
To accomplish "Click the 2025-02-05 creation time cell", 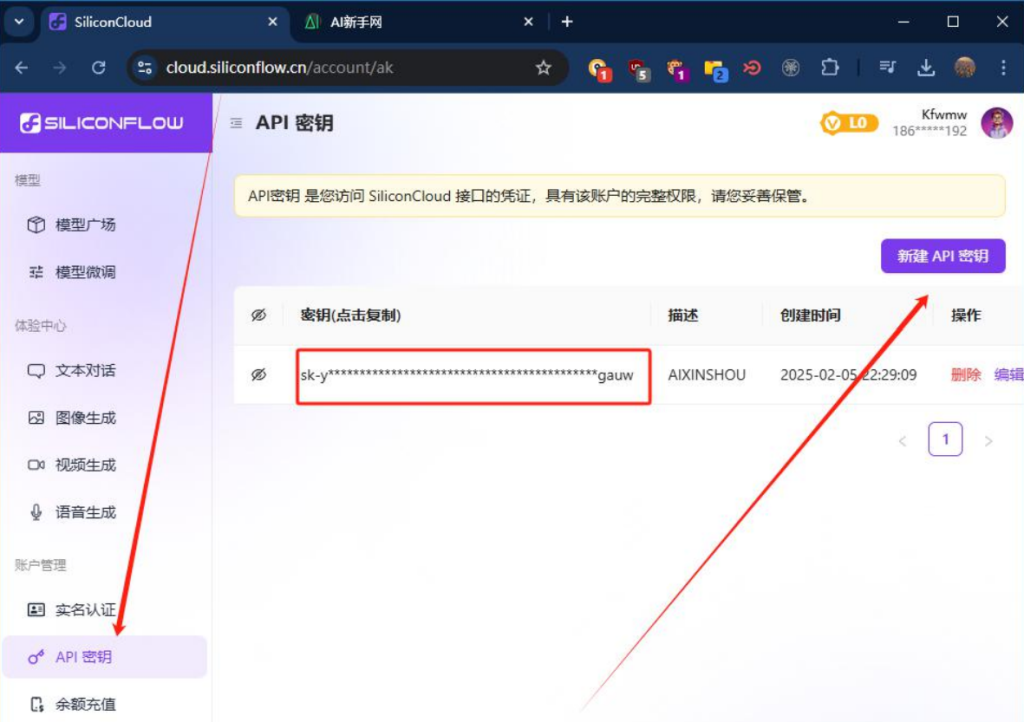I will pos(848,375).
